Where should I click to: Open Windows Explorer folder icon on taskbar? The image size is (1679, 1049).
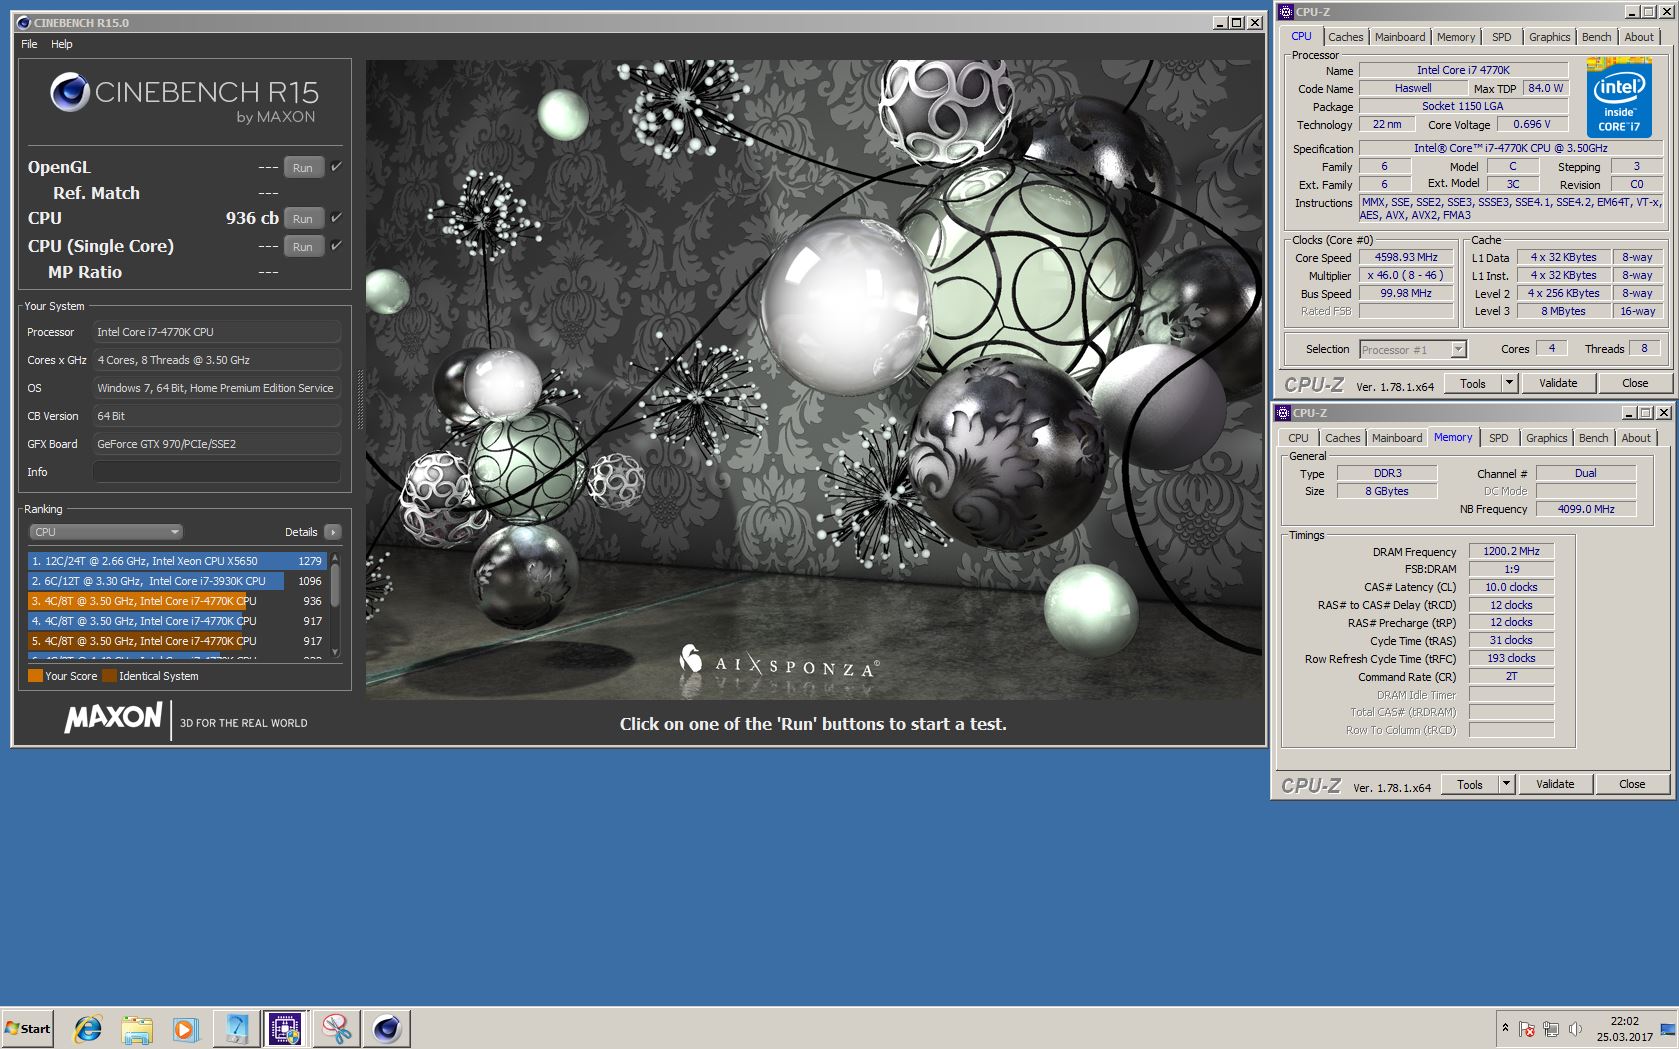(137, 1028)
